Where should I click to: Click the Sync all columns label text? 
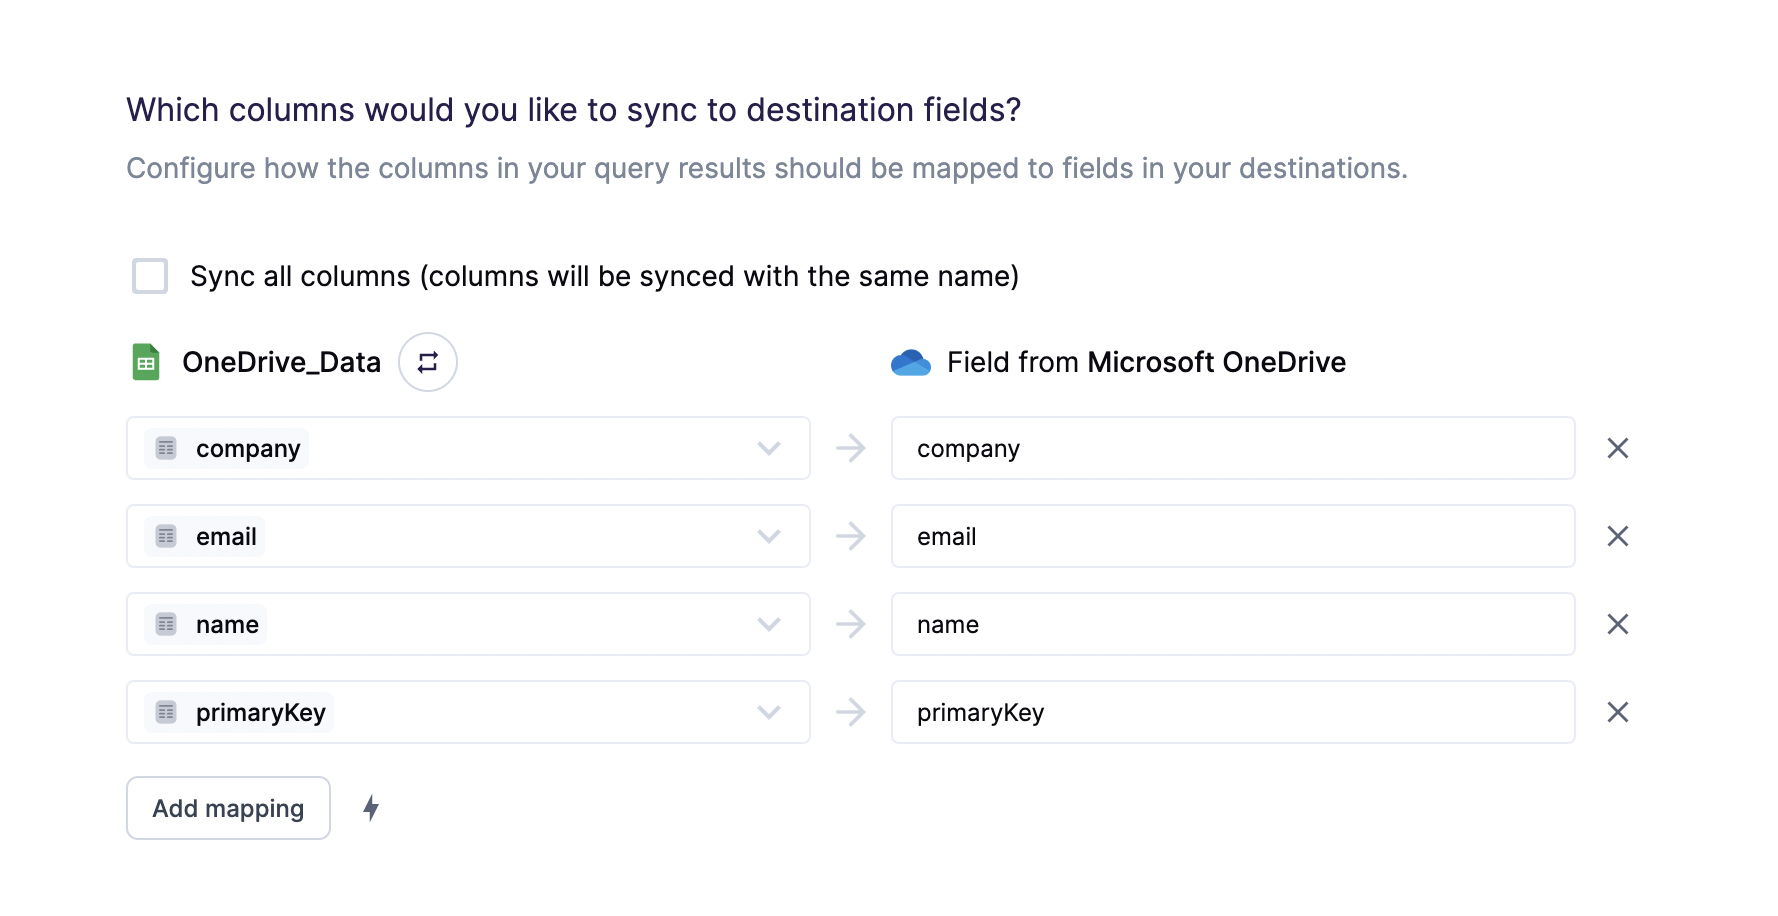click(x=604, y=276)
